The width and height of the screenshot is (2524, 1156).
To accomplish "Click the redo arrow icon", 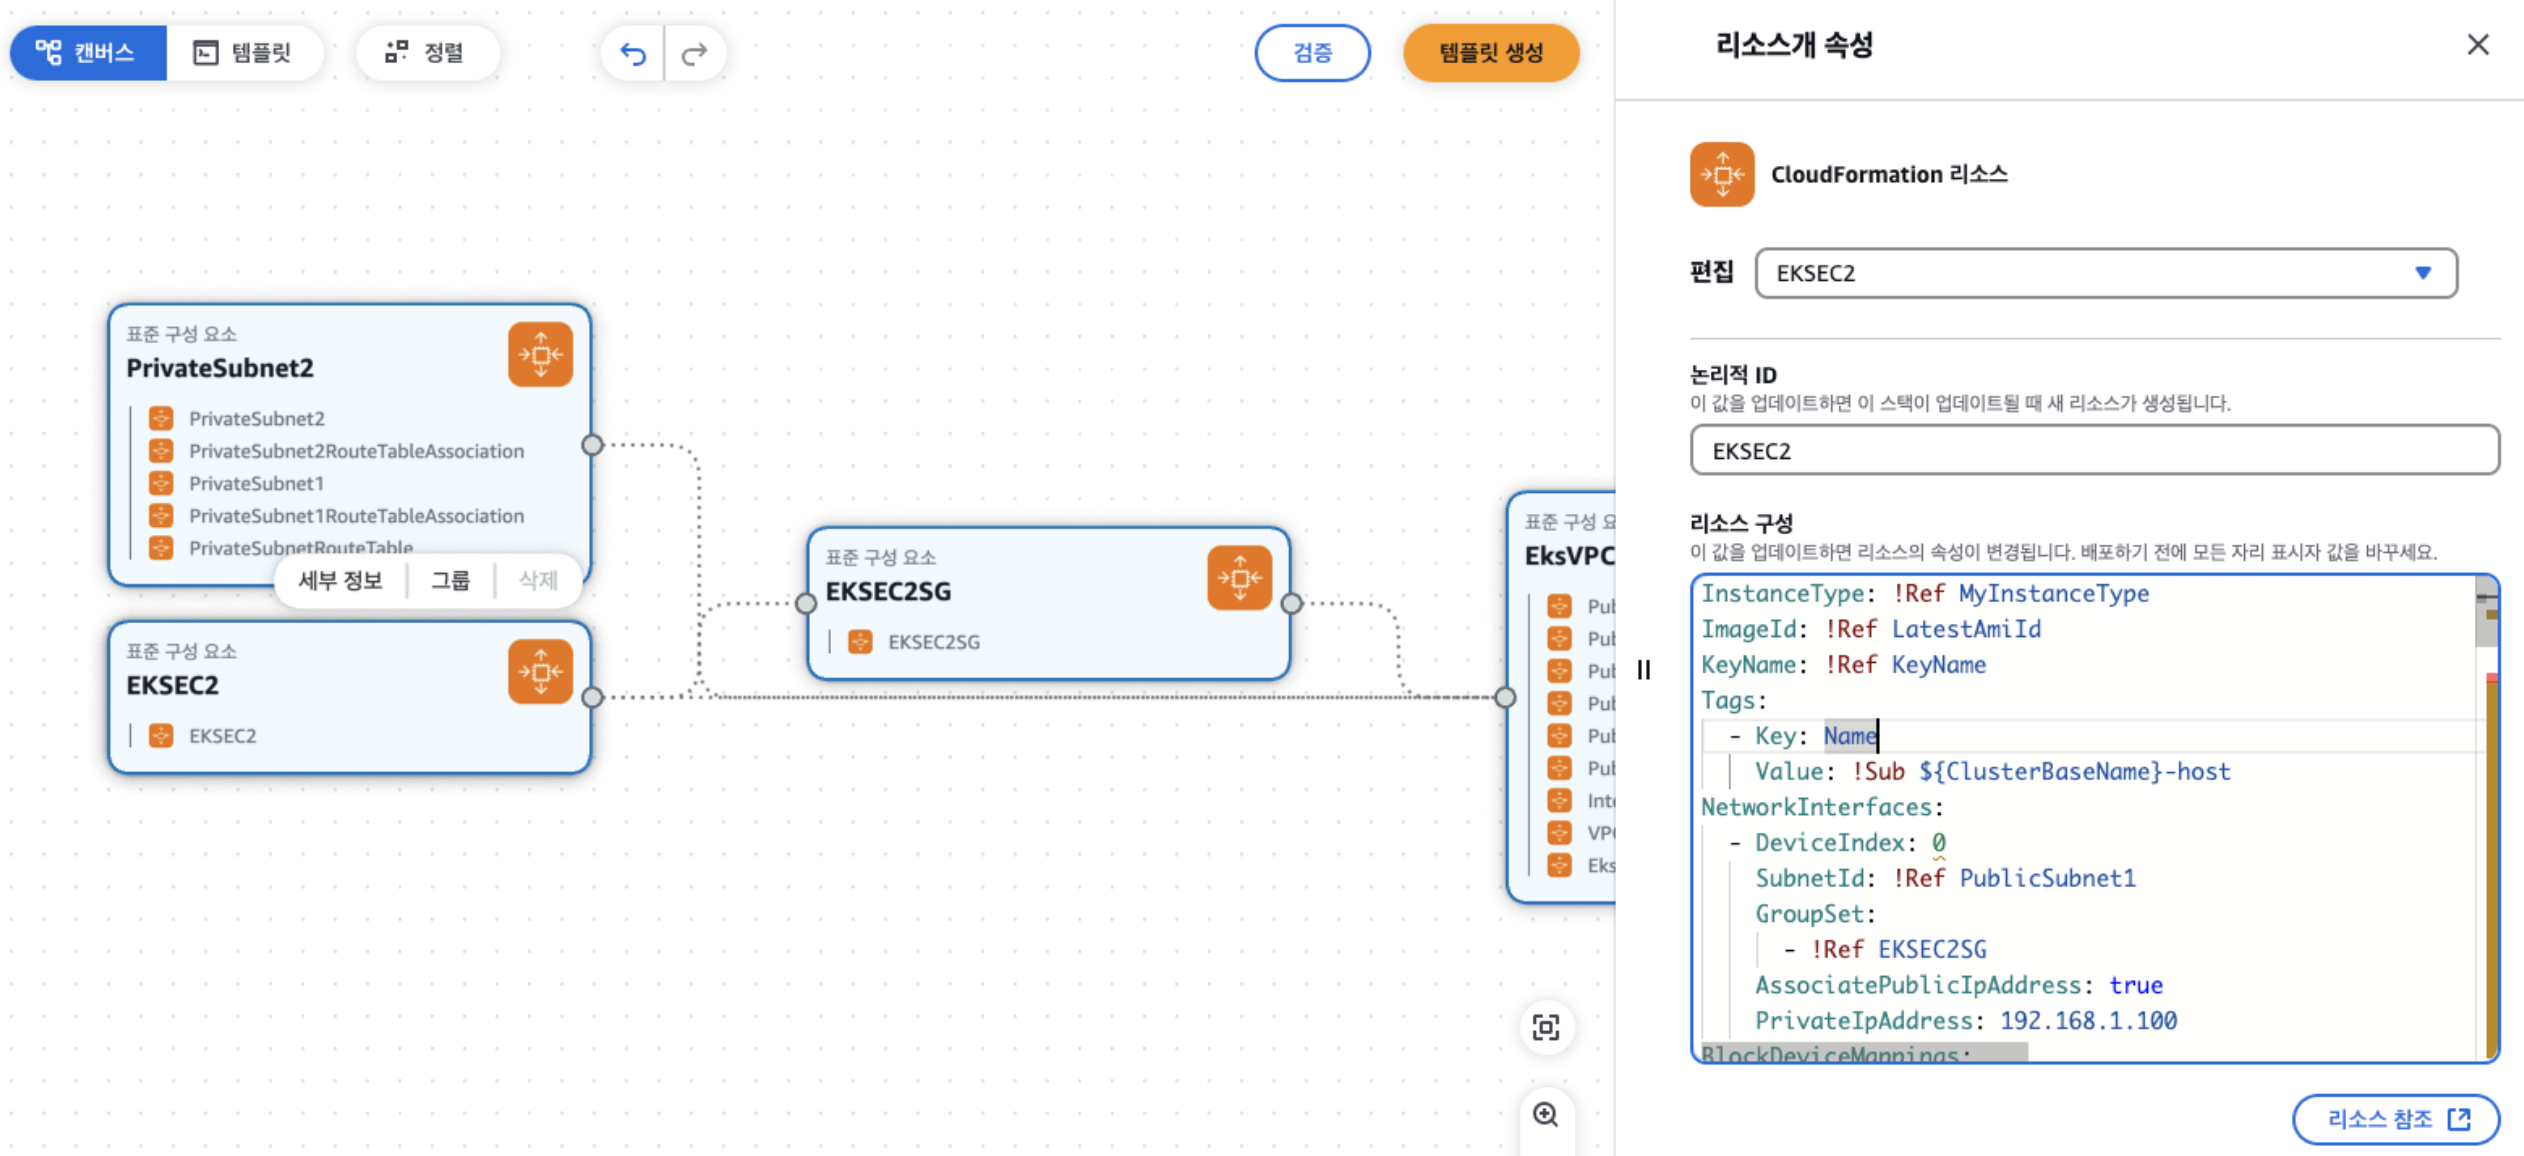I will coord(694,53).
